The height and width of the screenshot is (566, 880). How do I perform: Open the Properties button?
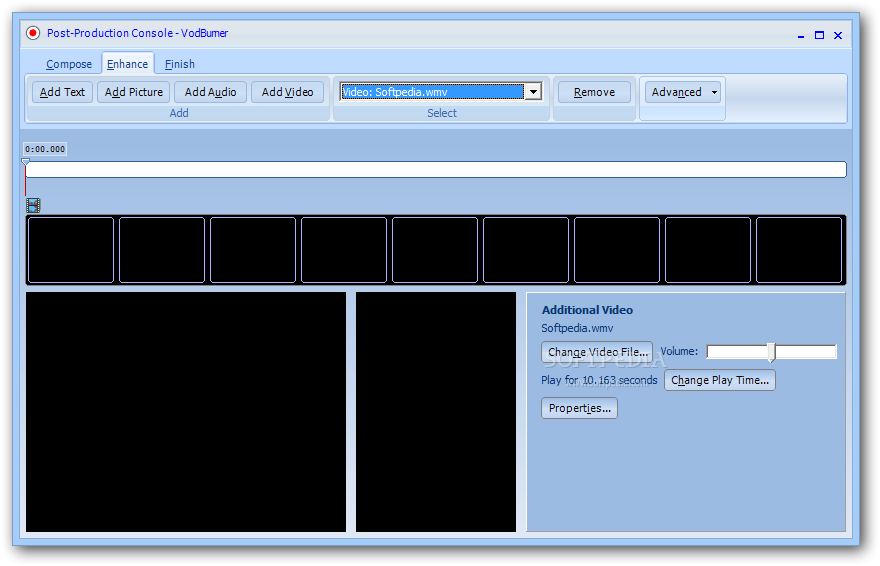click(x=580, y=408)
